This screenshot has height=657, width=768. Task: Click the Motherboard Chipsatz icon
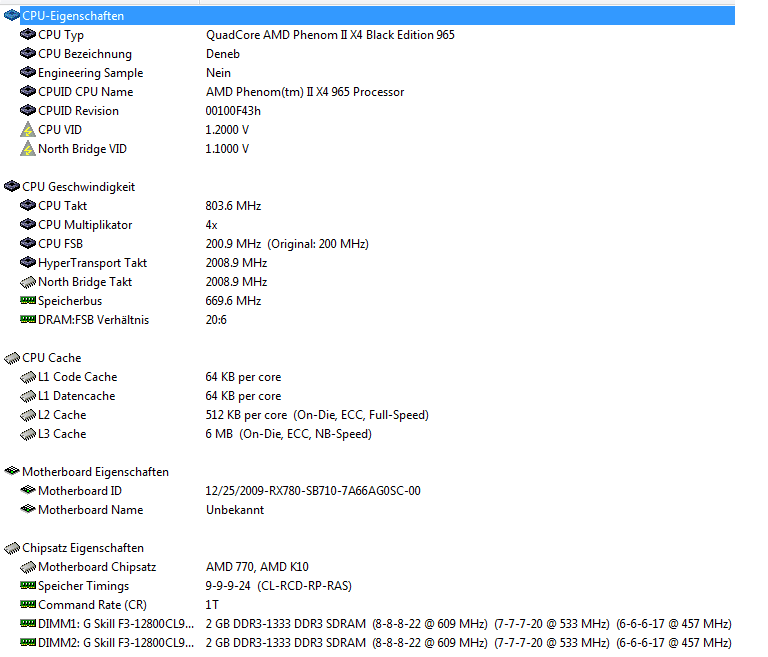[x=28, y=567]
